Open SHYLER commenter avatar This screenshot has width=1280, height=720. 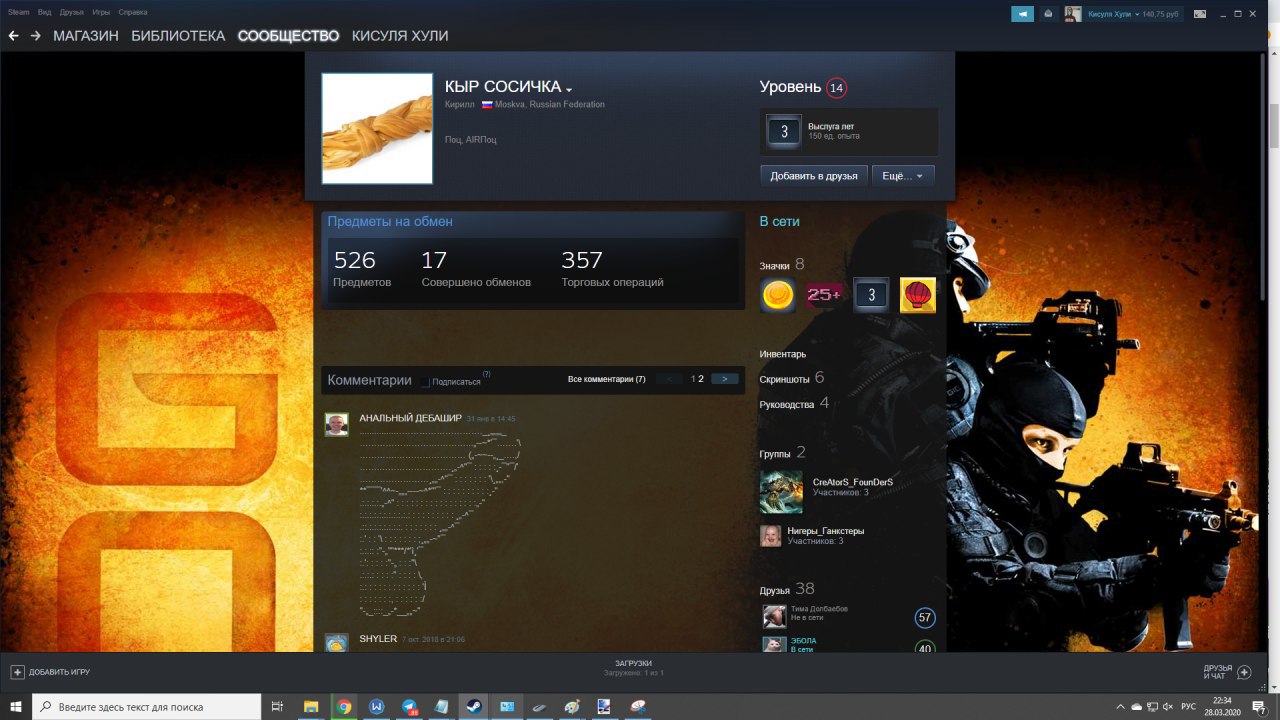pos(336,643)
